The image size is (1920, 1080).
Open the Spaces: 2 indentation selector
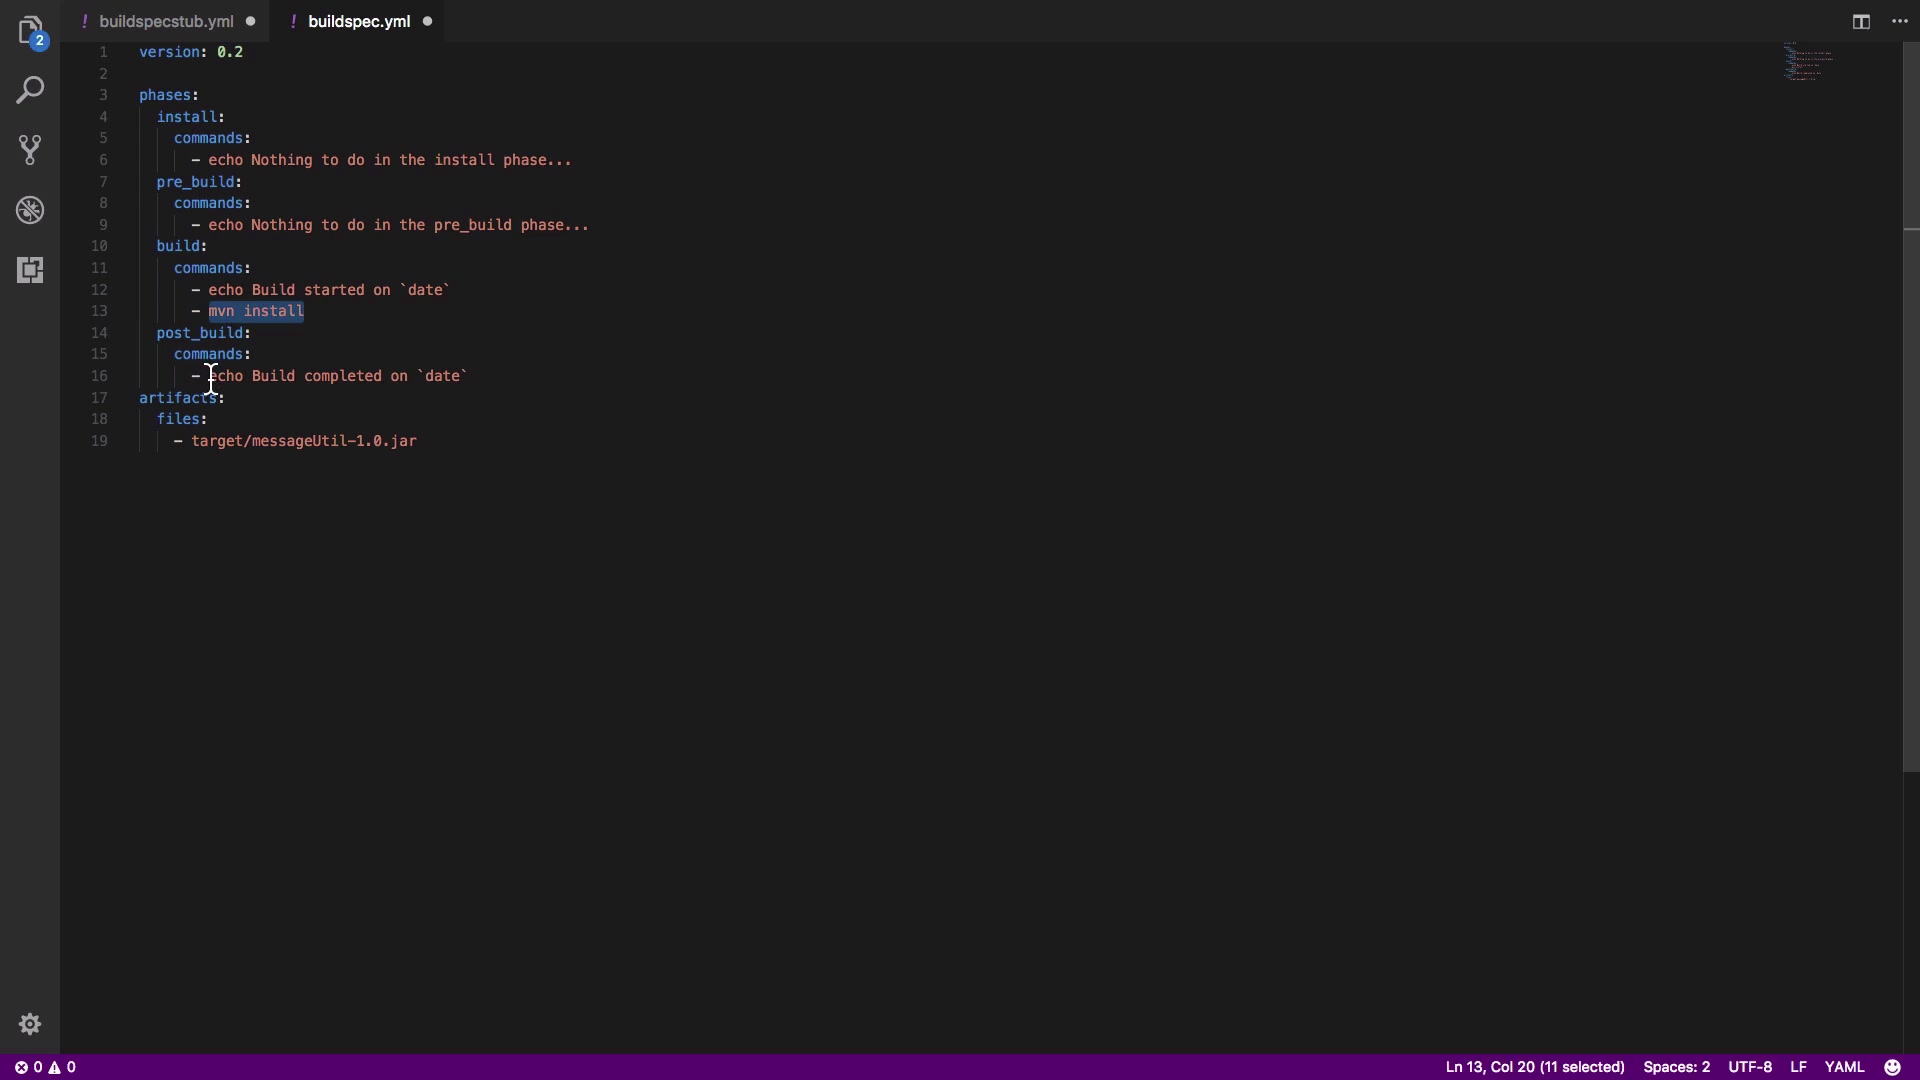click(x=1676, y=1067)
